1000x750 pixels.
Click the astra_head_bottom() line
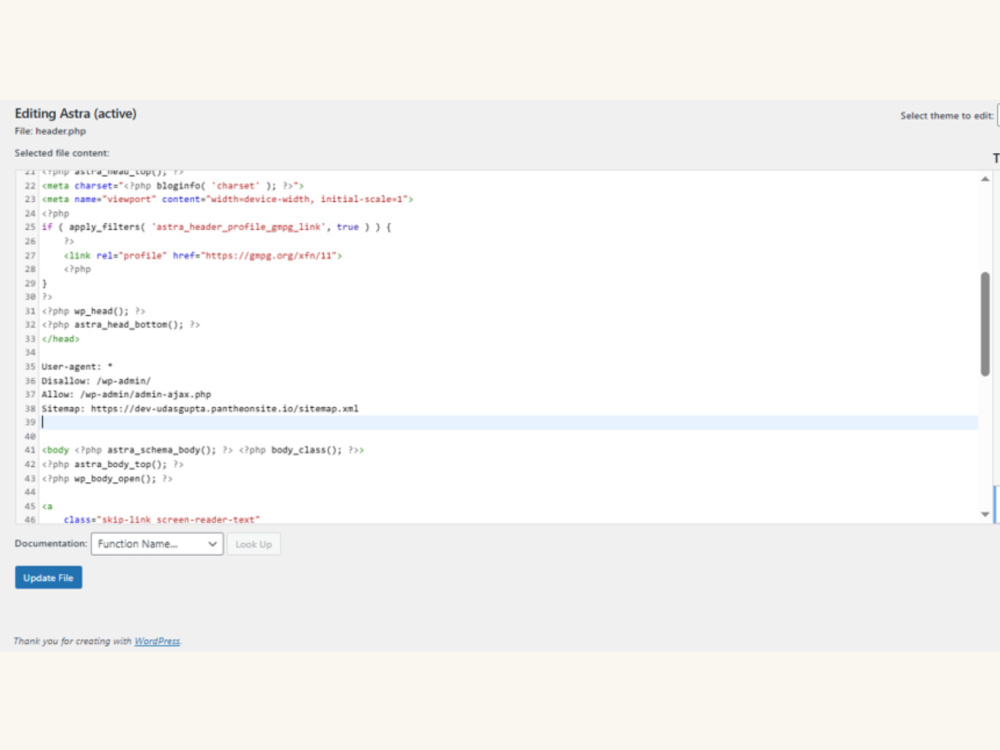[x=121, y=325]
